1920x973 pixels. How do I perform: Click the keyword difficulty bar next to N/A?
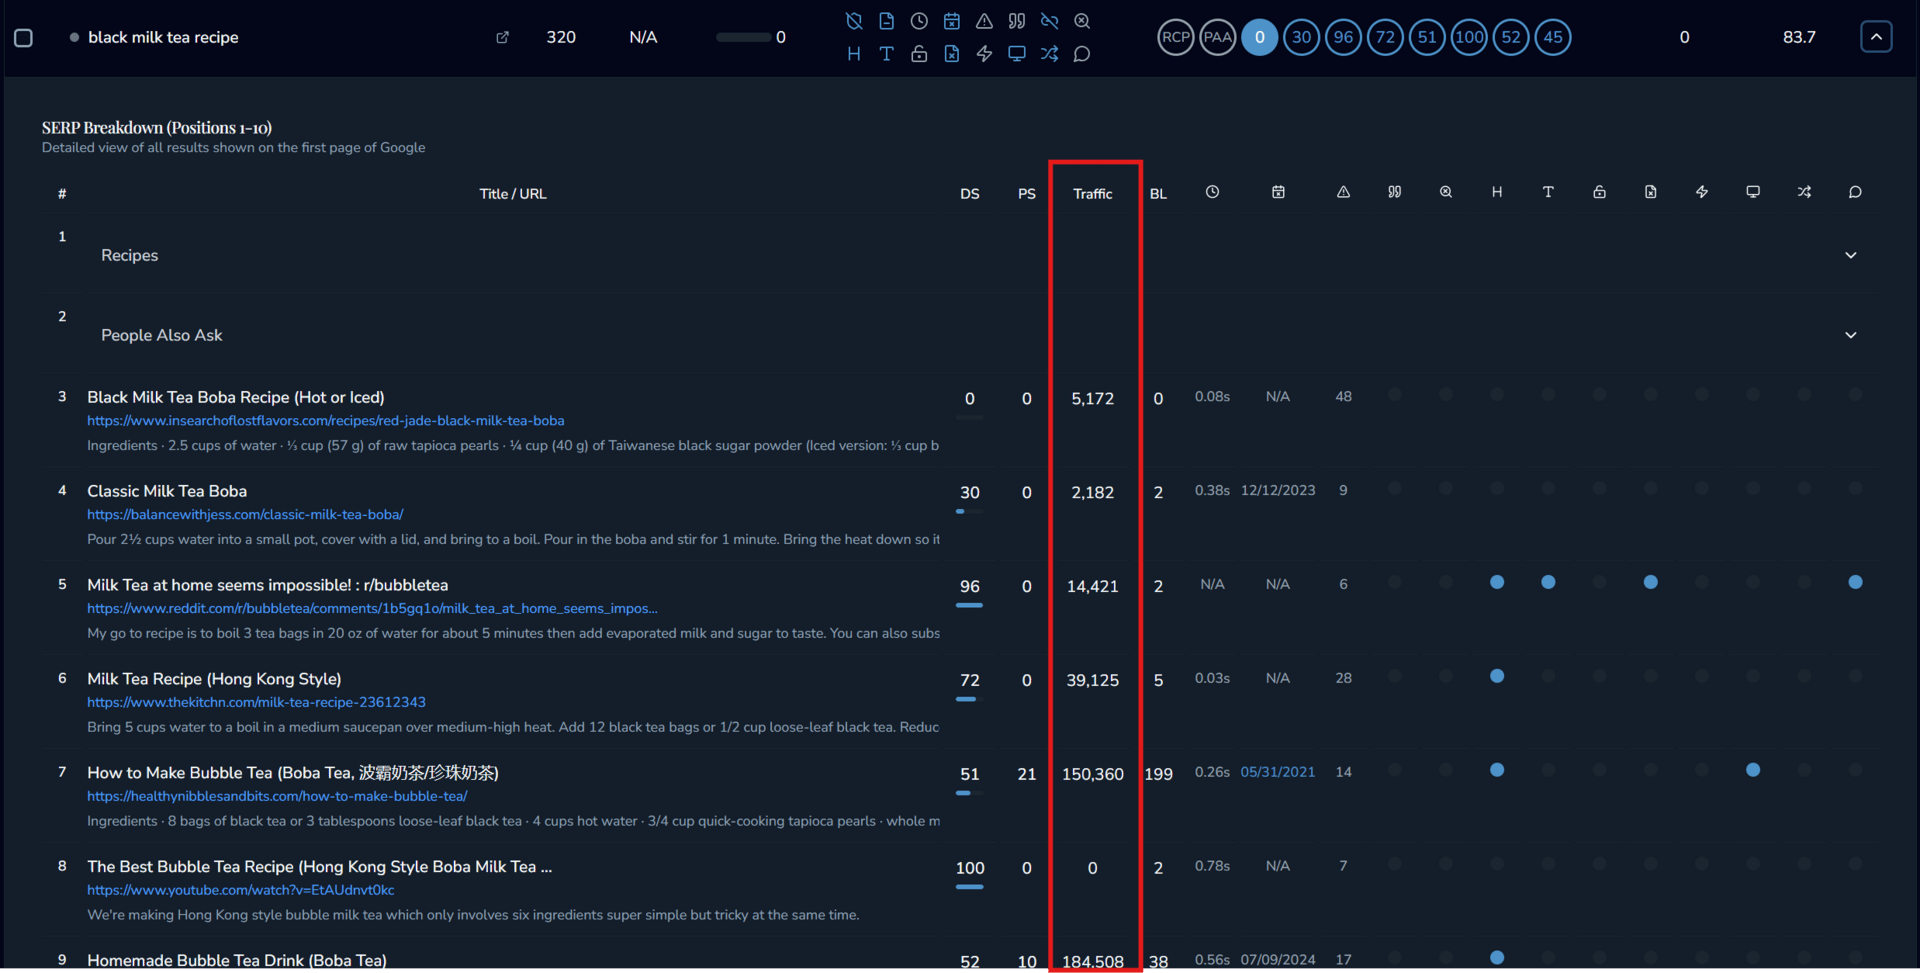(x=743, y=38)
